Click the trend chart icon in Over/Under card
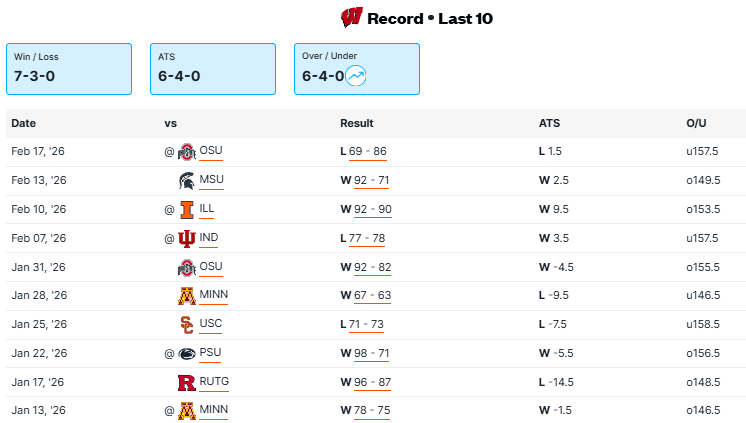 coord(356,75)
